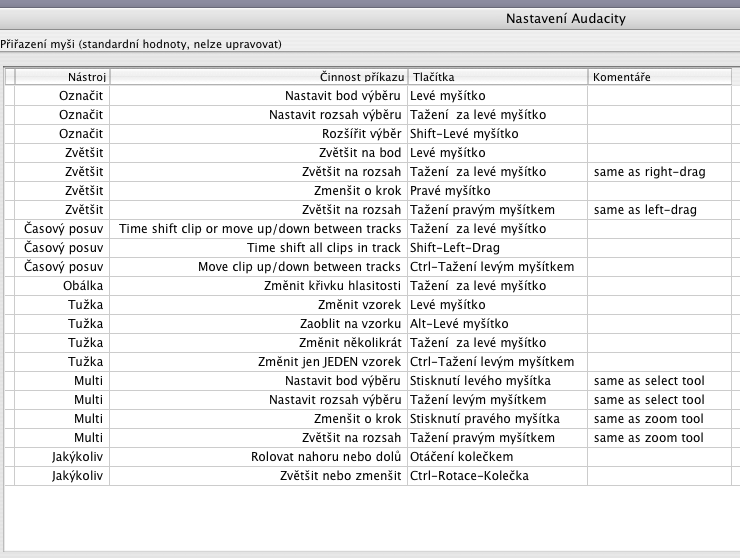
Task: Select the Změnit vzorek cell
Action: pyautogui.click(x=259, y=304)
